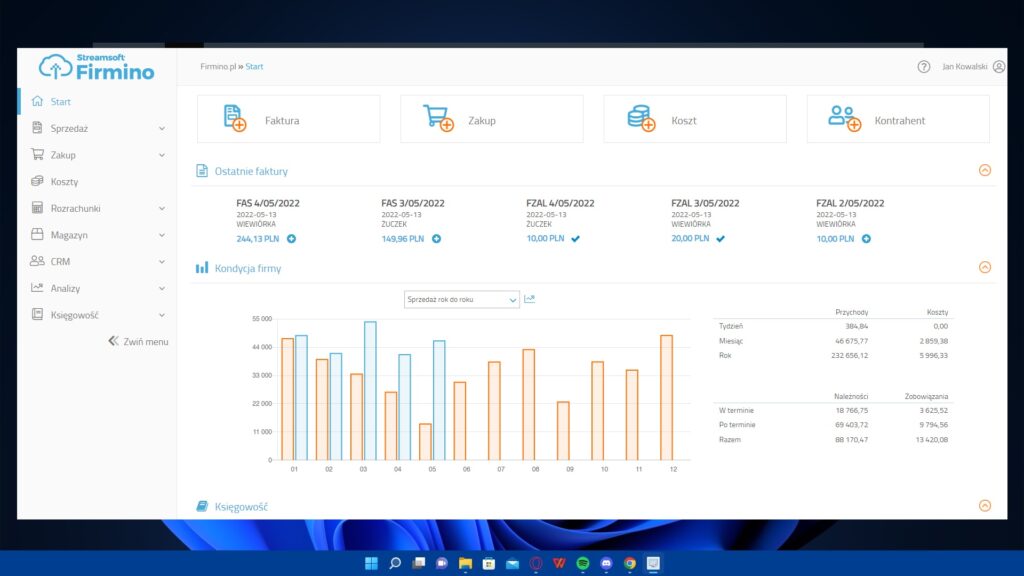
Task: Click the 'Księgowość' dashboard section heading
Action: [242, 507]
